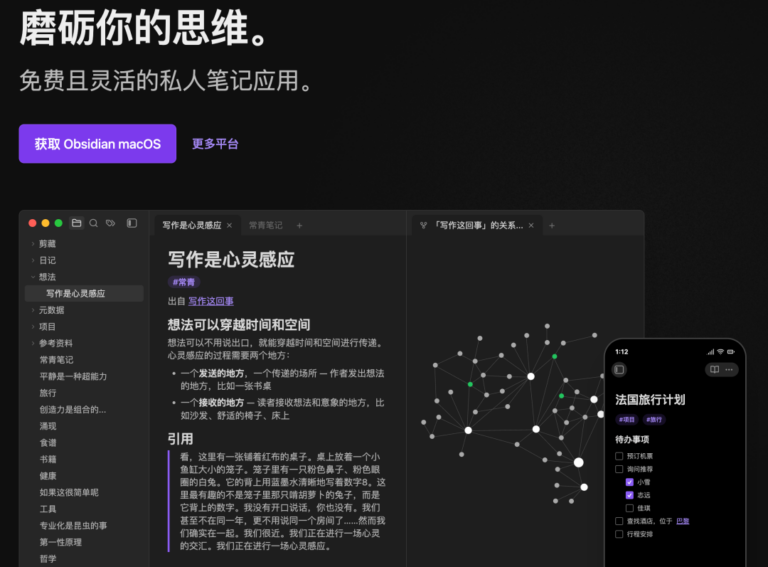The height and width of the screenshot is (567, 768).
Task: Tap the phone reading view book icon
Action: point(715,369)
